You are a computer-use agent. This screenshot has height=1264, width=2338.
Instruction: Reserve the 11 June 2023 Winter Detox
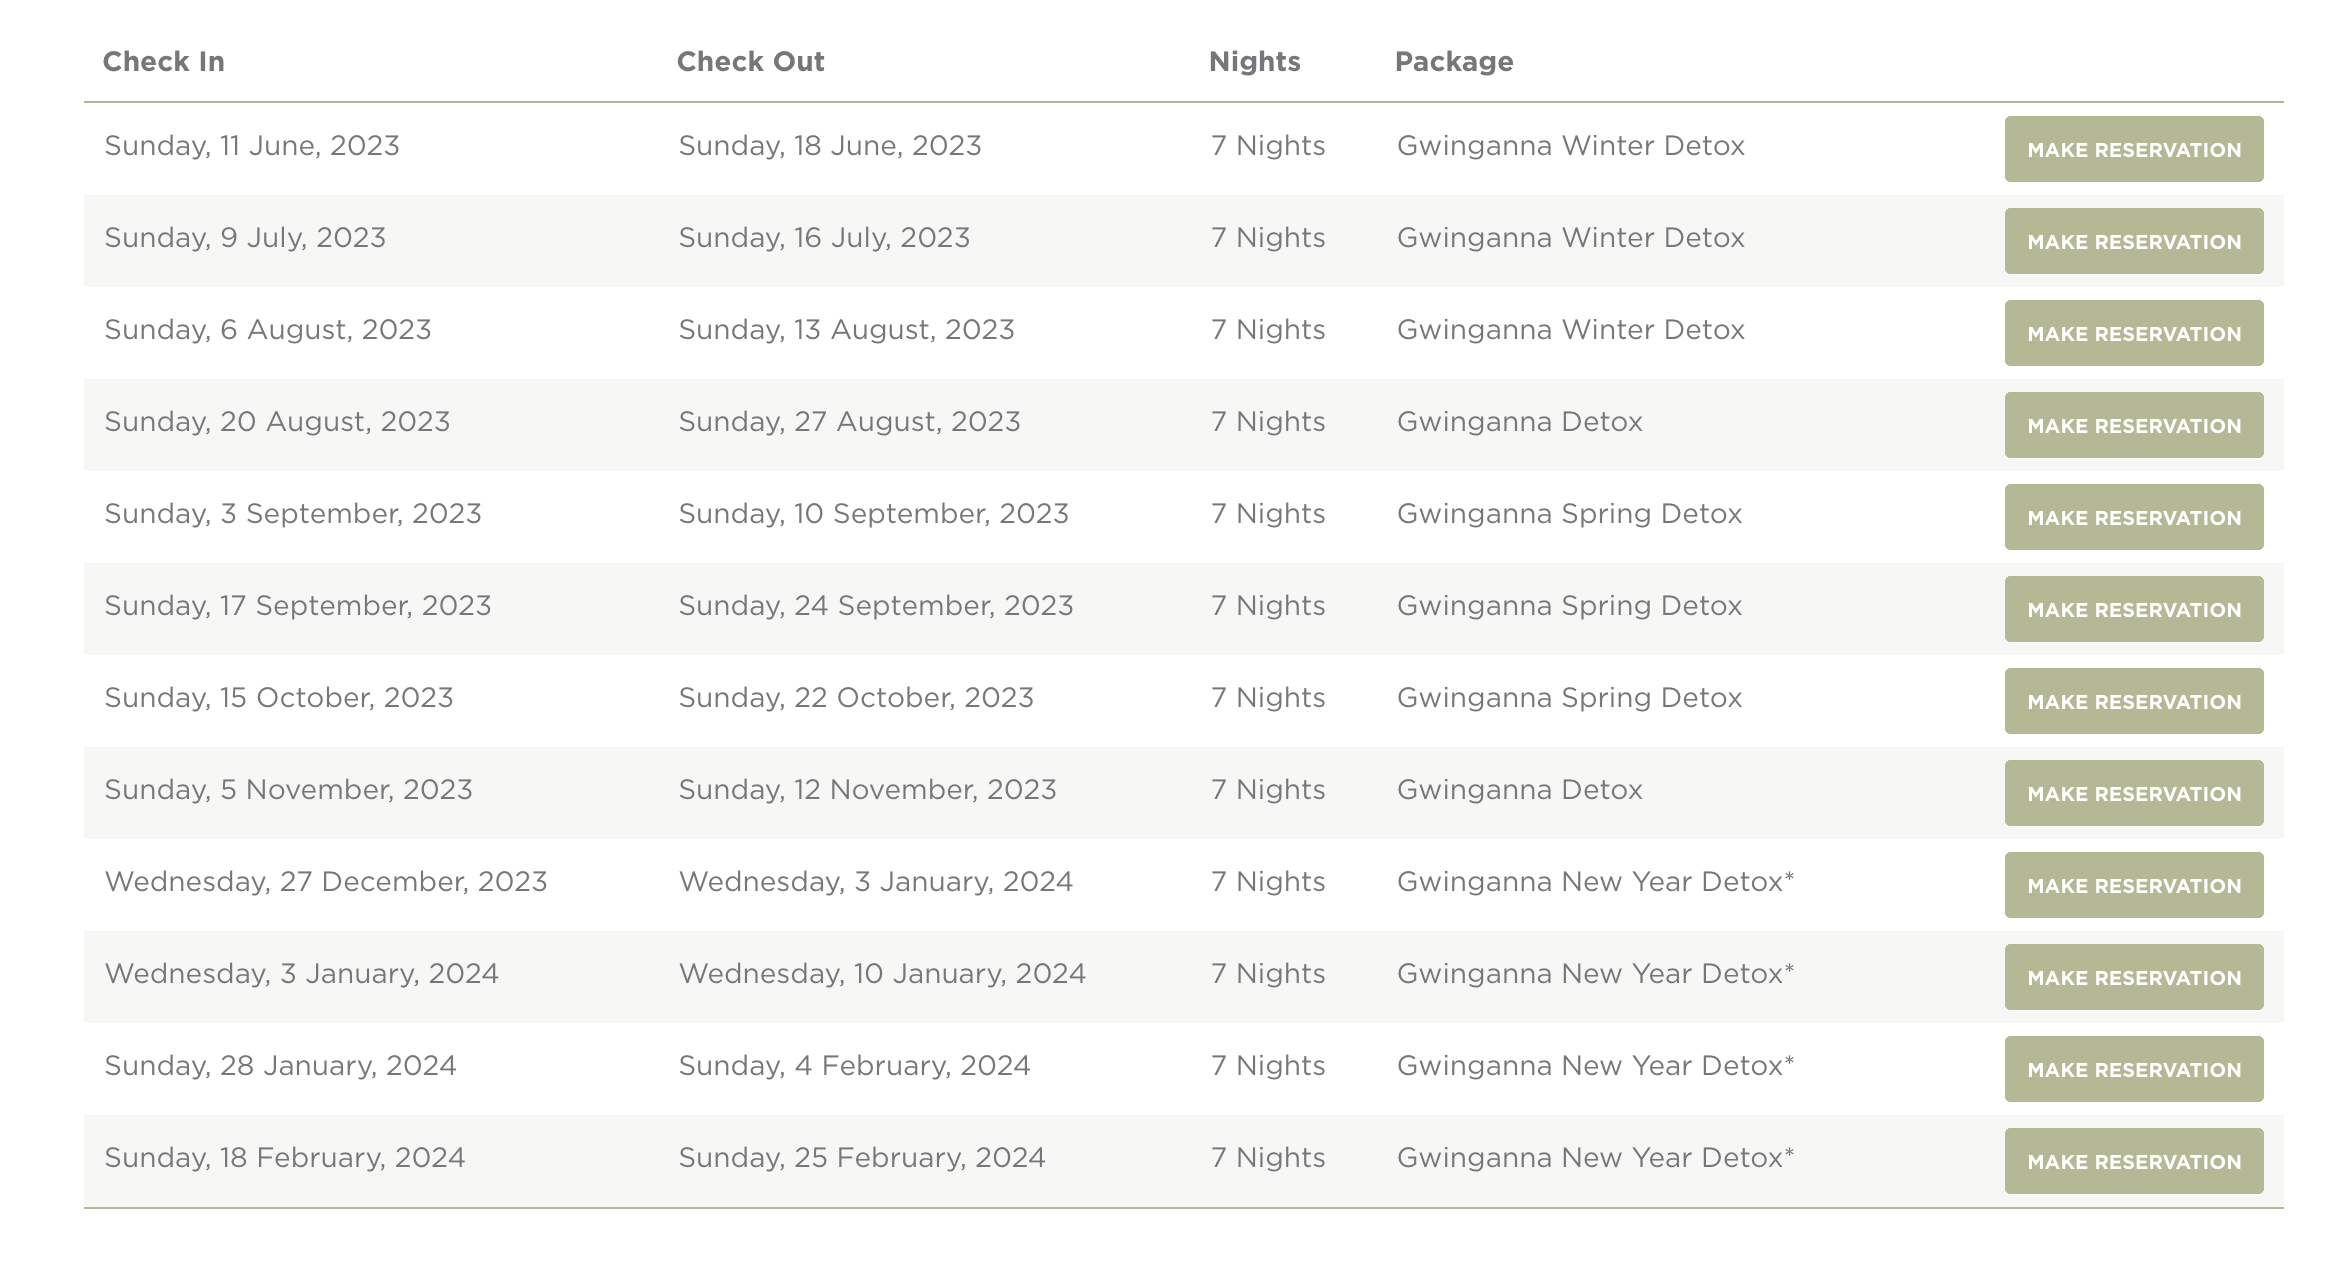(x=2133, y=149)
